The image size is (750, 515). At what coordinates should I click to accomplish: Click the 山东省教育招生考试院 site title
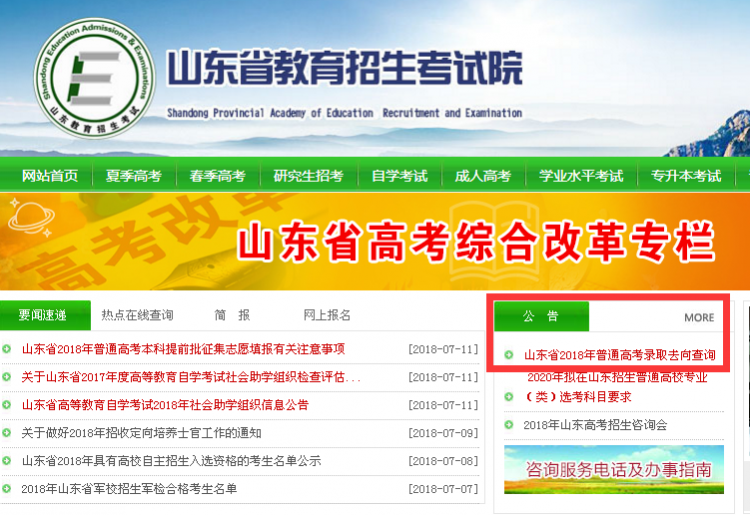pyautogui.click(x=344, y=67)
